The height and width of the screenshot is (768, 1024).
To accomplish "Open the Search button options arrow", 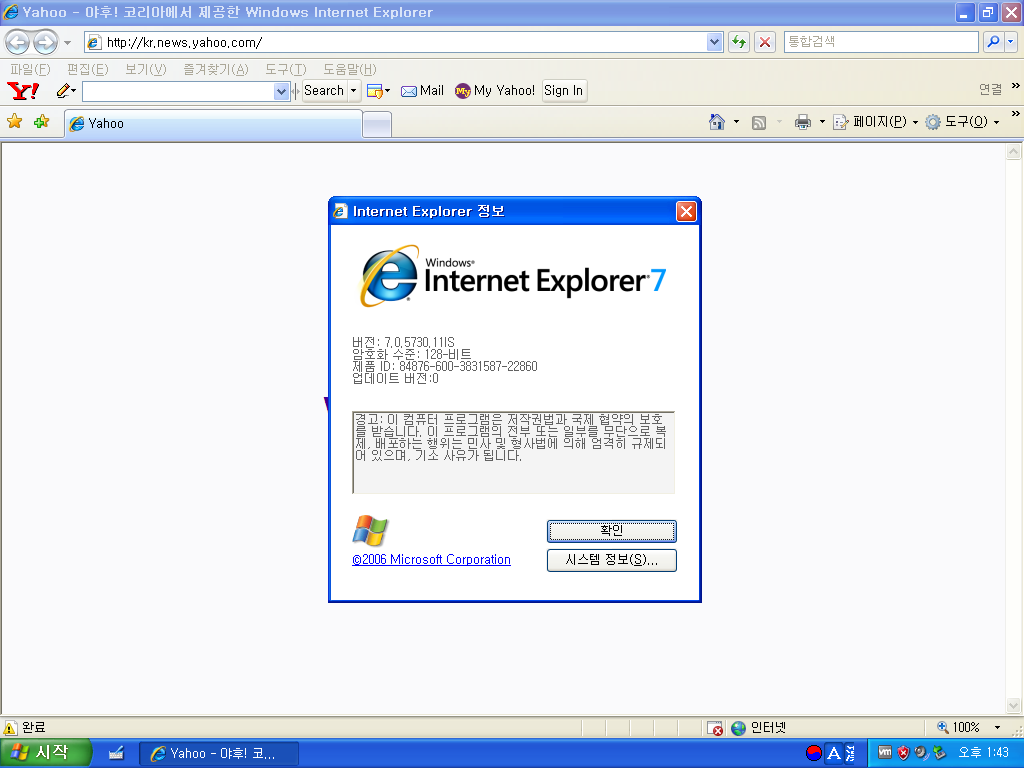I will 353,91.
